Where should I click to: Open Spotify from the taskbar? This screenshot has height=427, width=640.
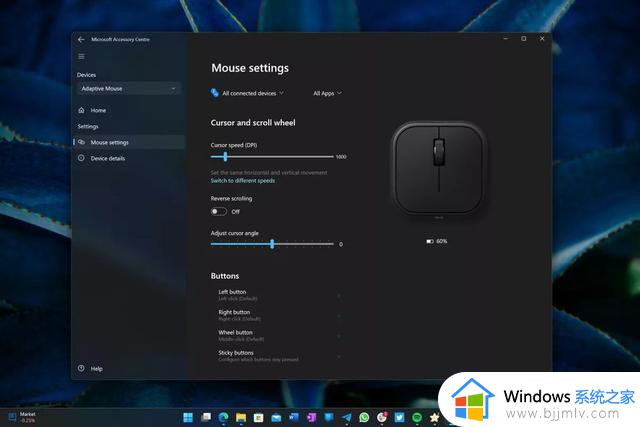(417, 417)
